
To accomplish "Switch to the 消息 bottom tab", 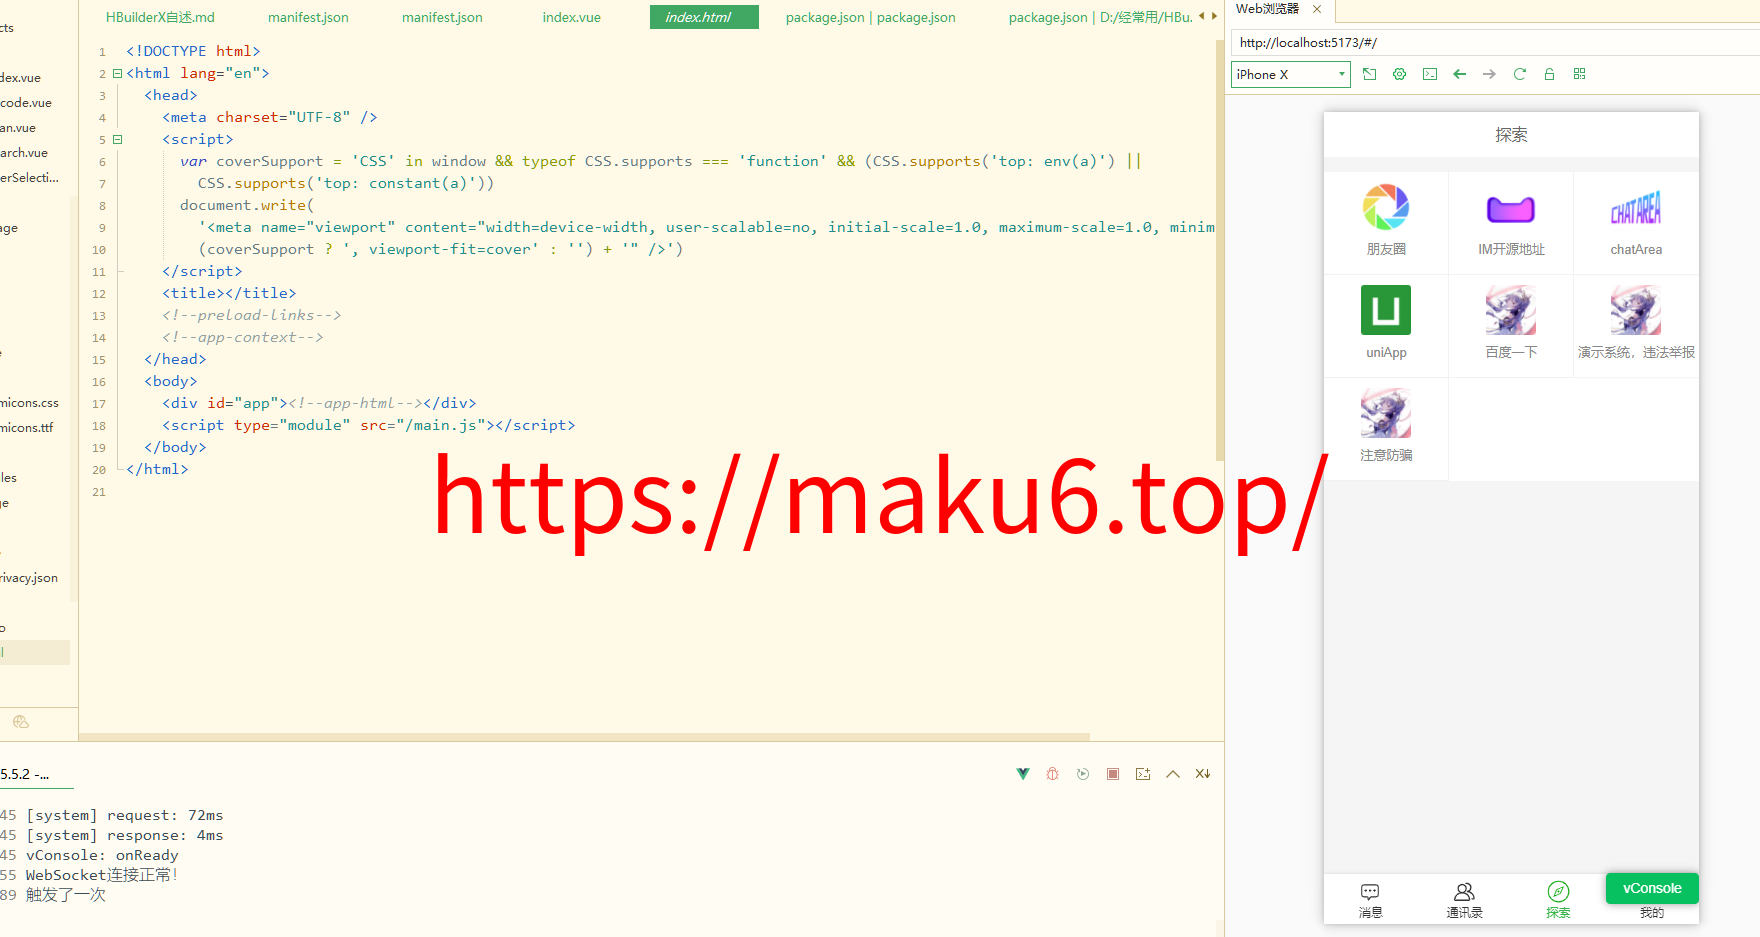I will point(1370,900).
